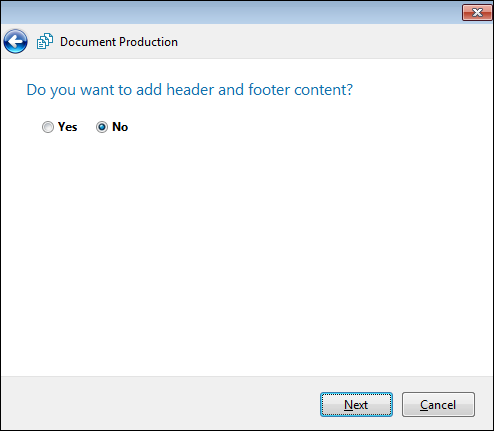Image resolution: width=494 pixels, height=431 pixels.
Task: Click the blank white wizard page area
Action: coord(247,253)
